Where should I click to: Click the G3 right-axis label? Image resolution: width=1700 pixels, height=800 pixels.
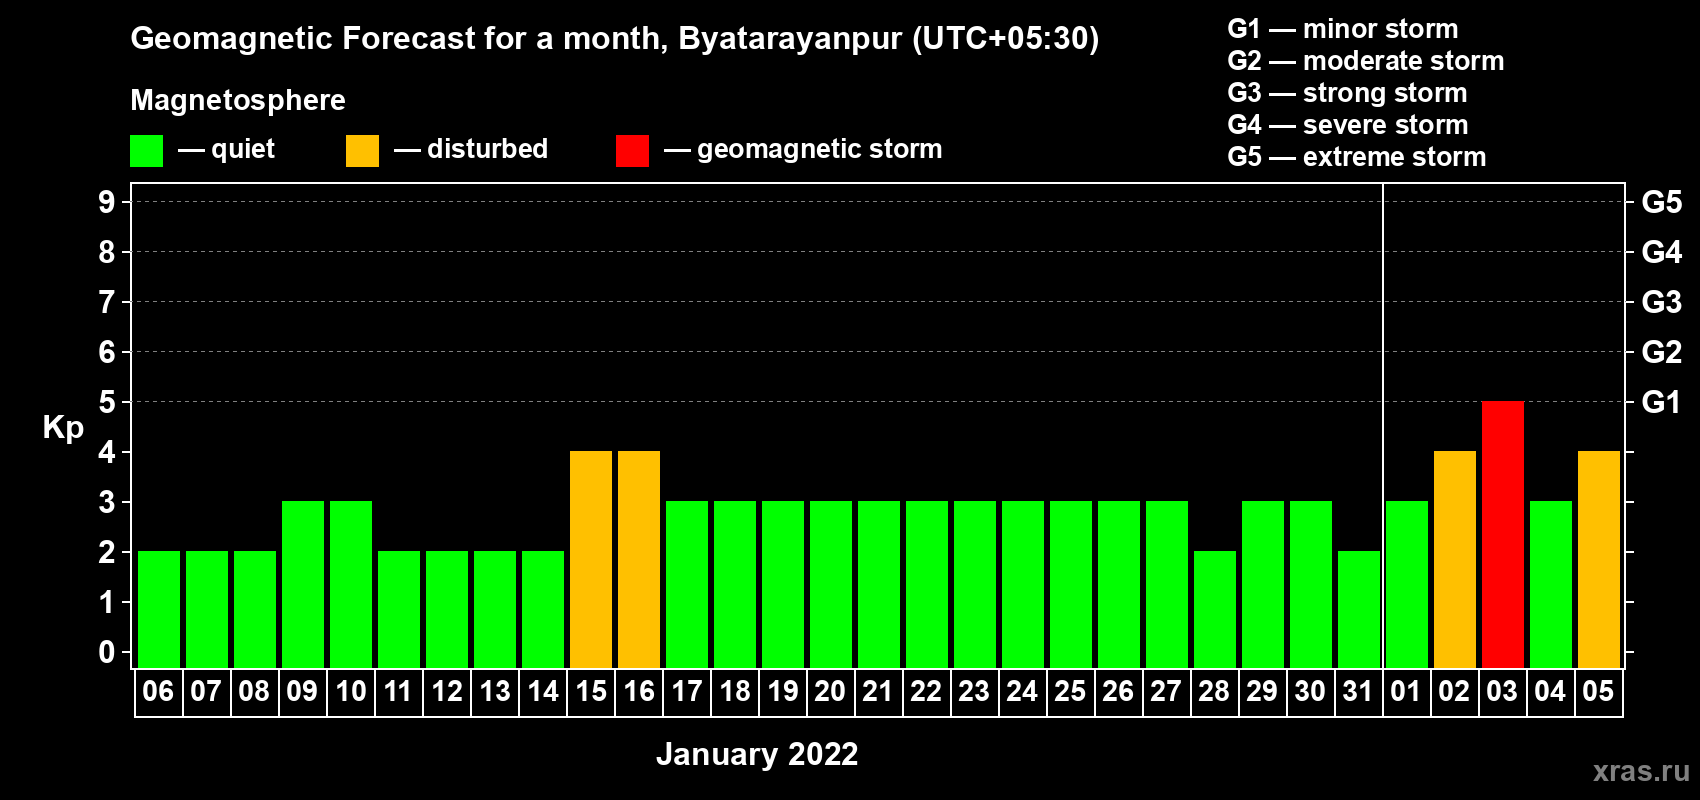(x=1661, y=302)
